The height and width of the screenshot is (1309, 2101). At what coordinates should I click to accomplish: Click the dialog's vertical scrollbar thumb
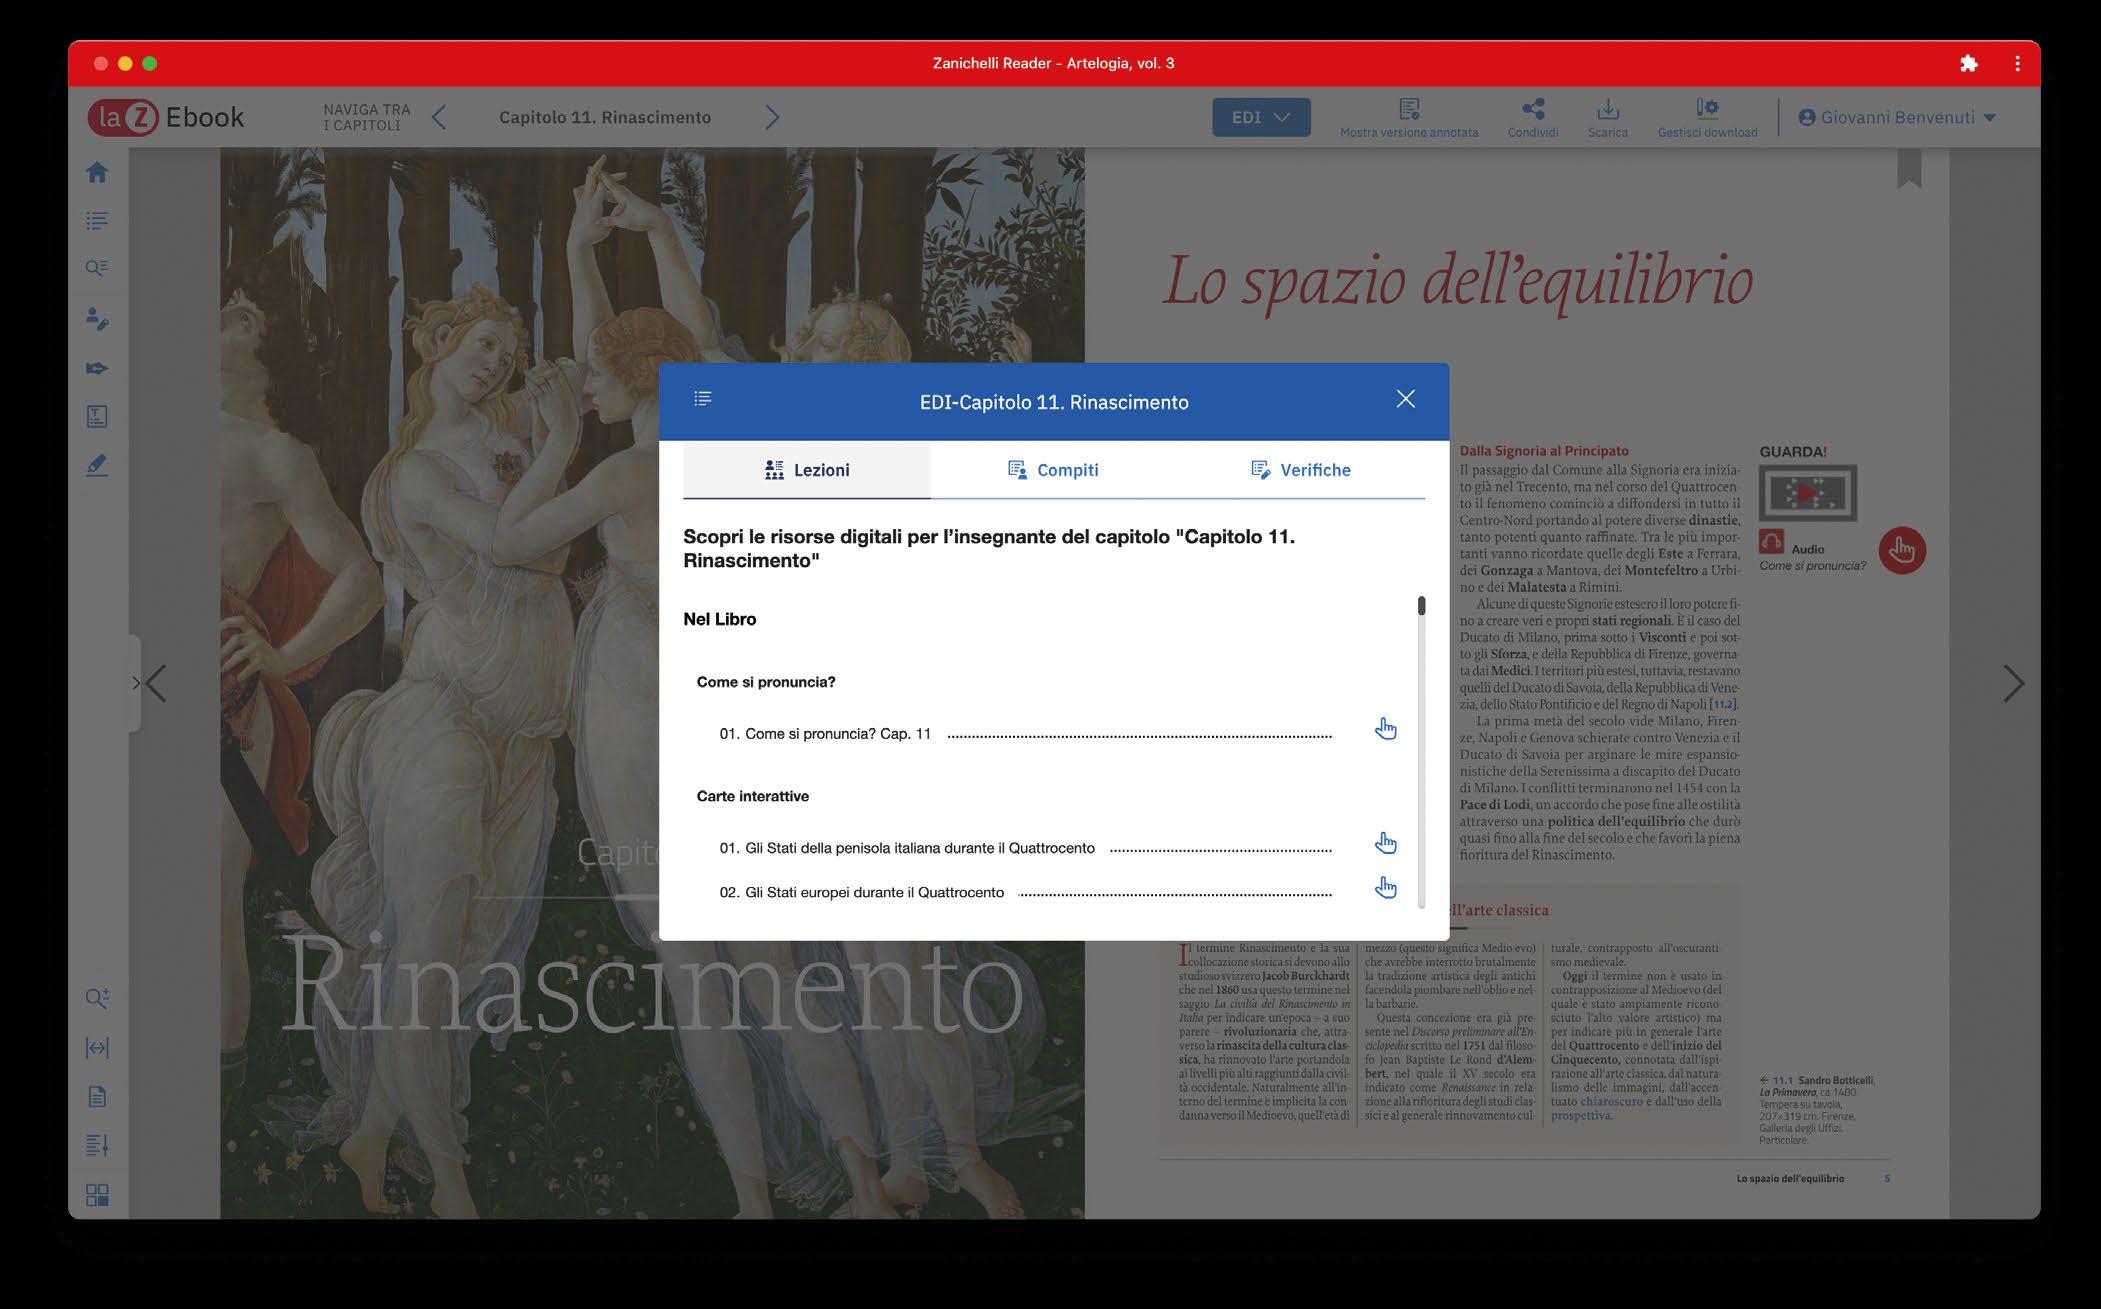point(1421,606)
